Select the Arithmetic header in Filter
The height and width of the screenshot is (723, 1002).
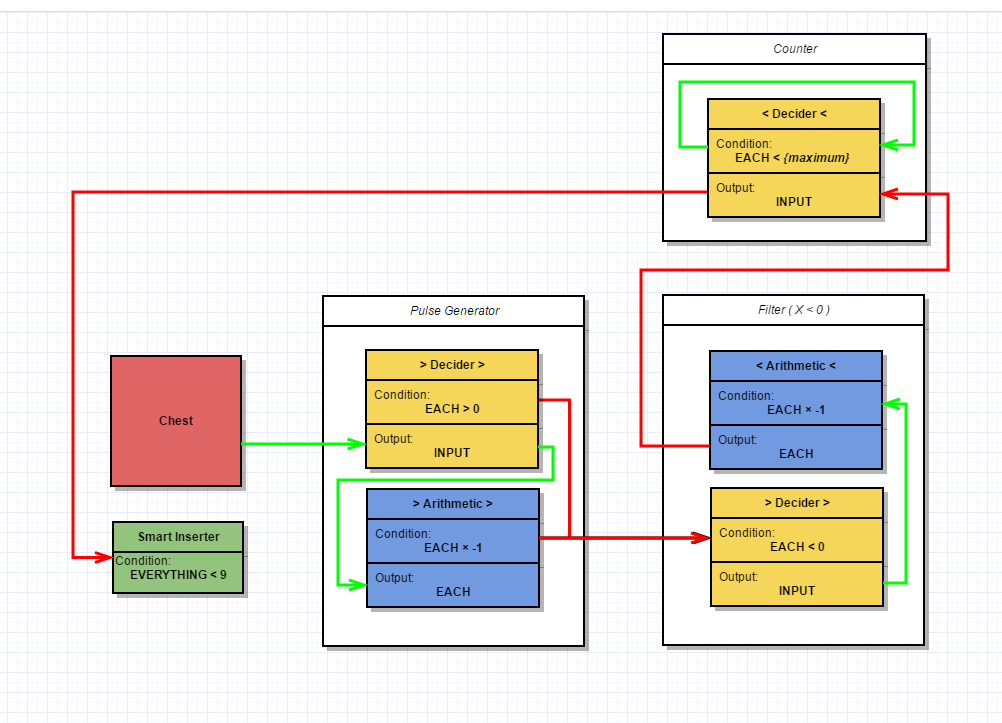coord(796,366)
